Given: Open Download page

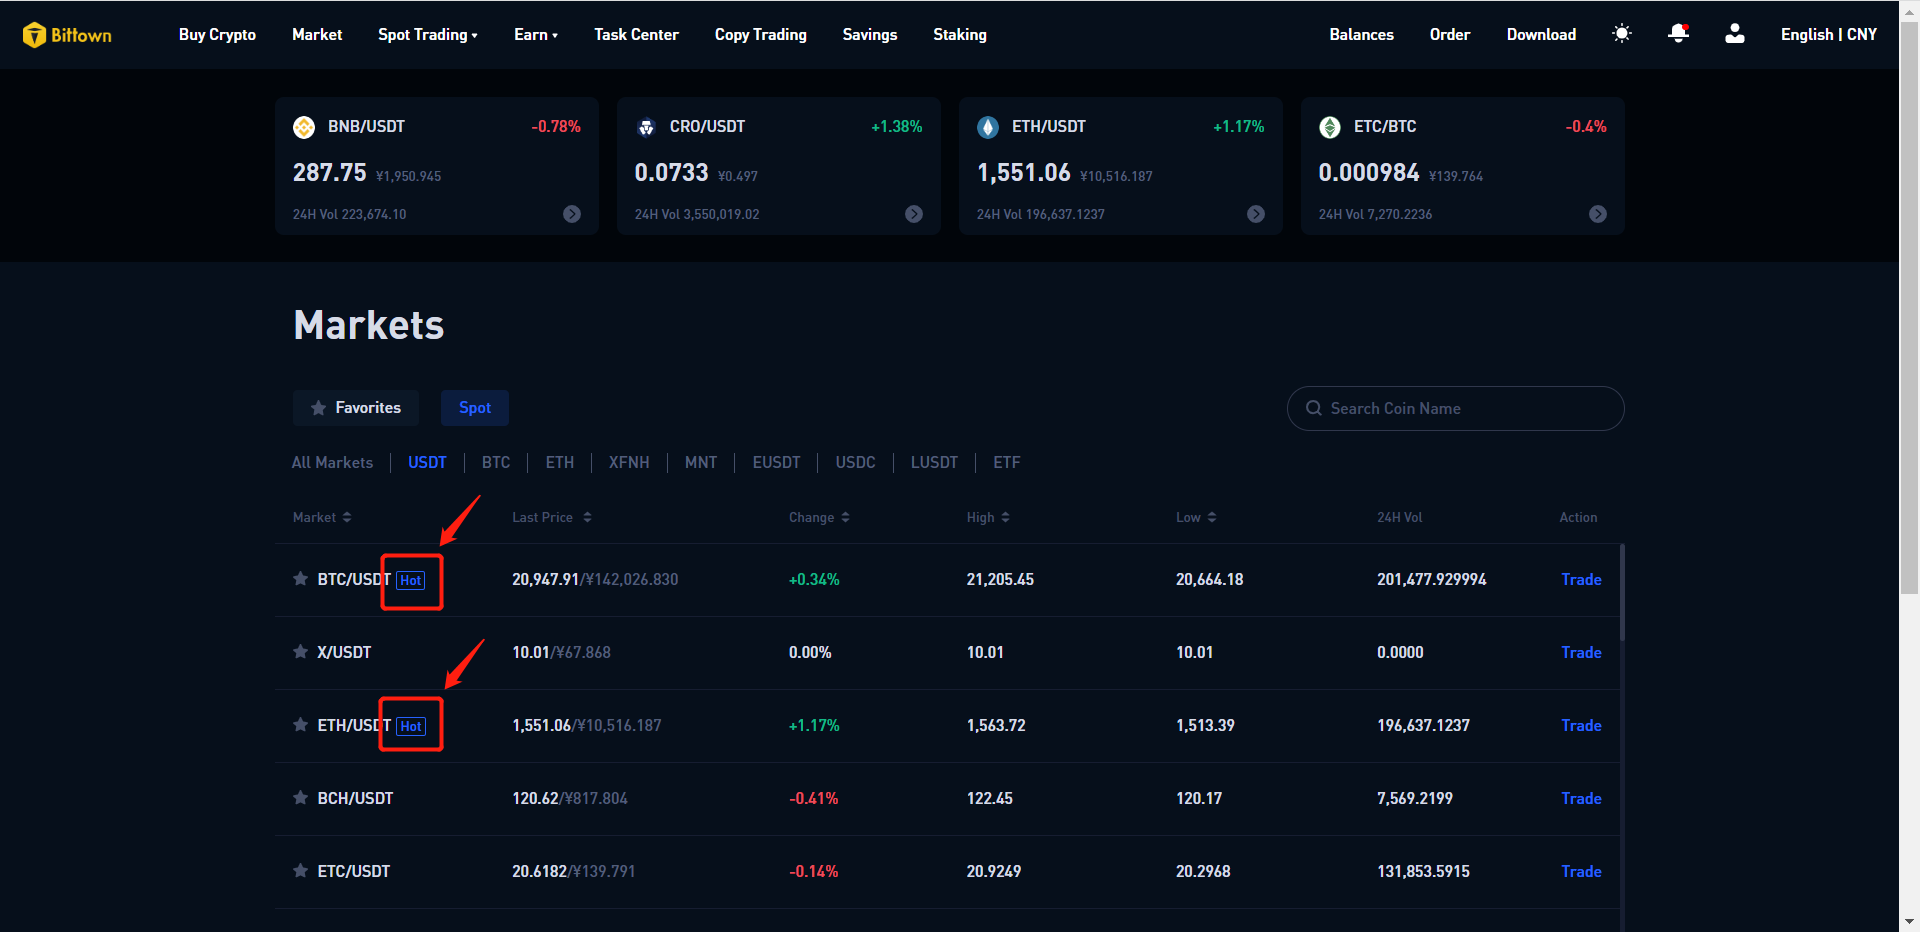Looking at the screenshot, I should coord(1542,35).
